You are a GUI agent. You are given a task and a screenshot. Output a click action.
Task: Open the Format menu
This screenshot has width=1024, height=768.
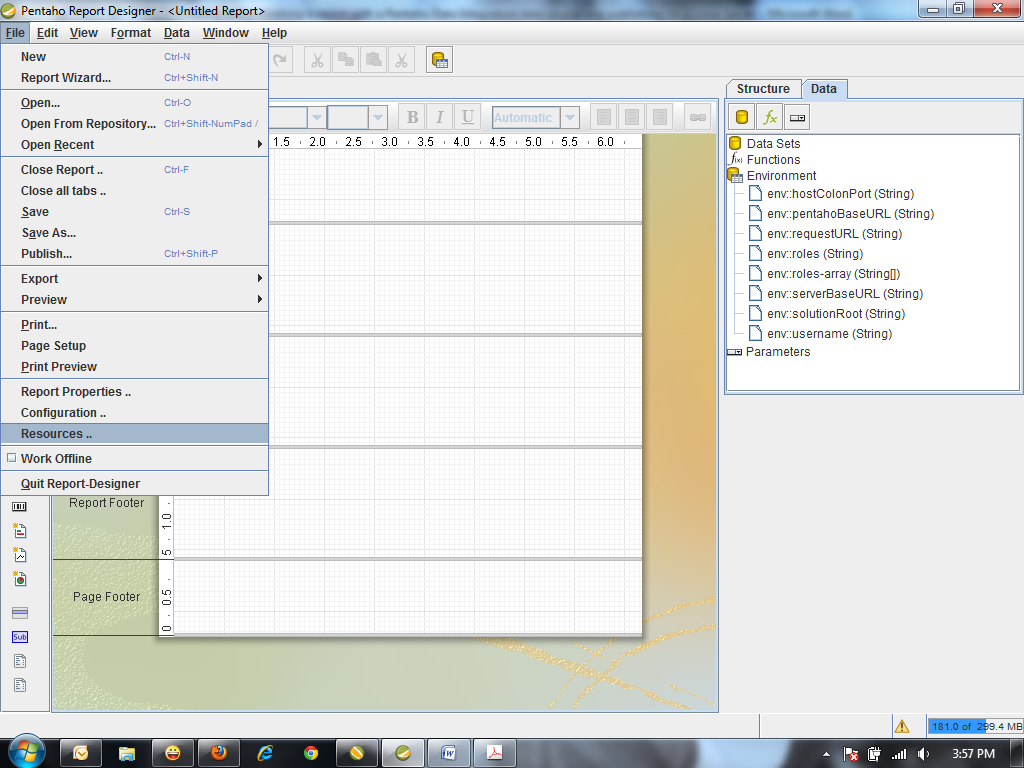(131, 33)
